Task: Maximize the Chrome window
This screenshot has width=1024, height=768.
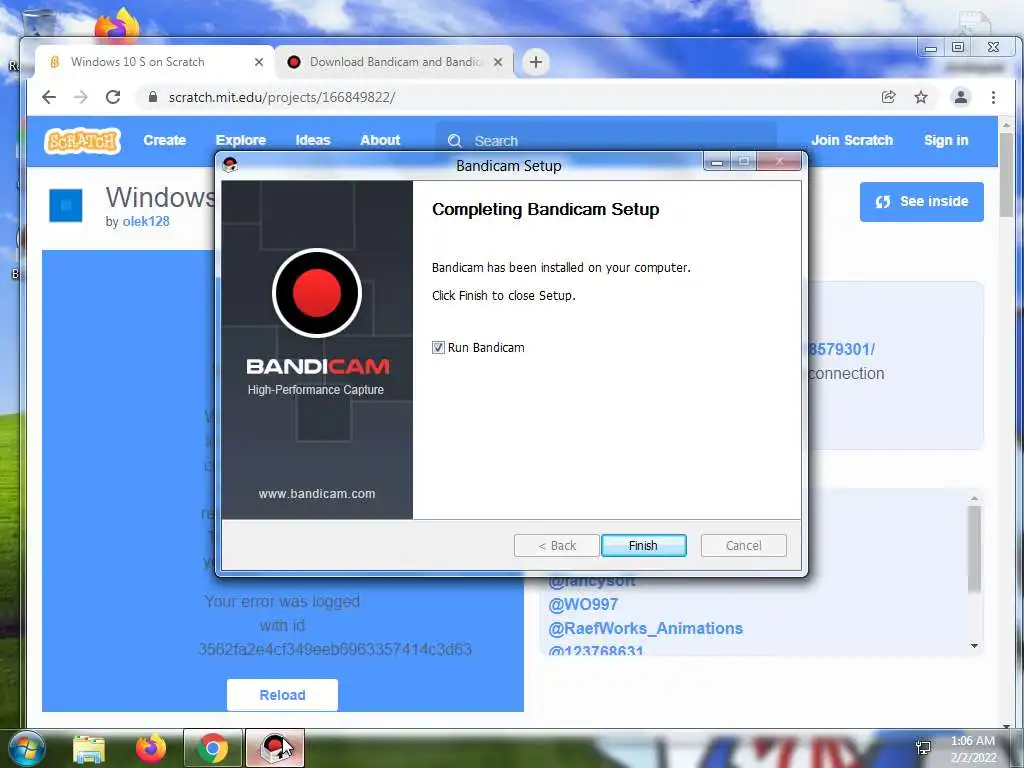Action: [x=958, y=47]
